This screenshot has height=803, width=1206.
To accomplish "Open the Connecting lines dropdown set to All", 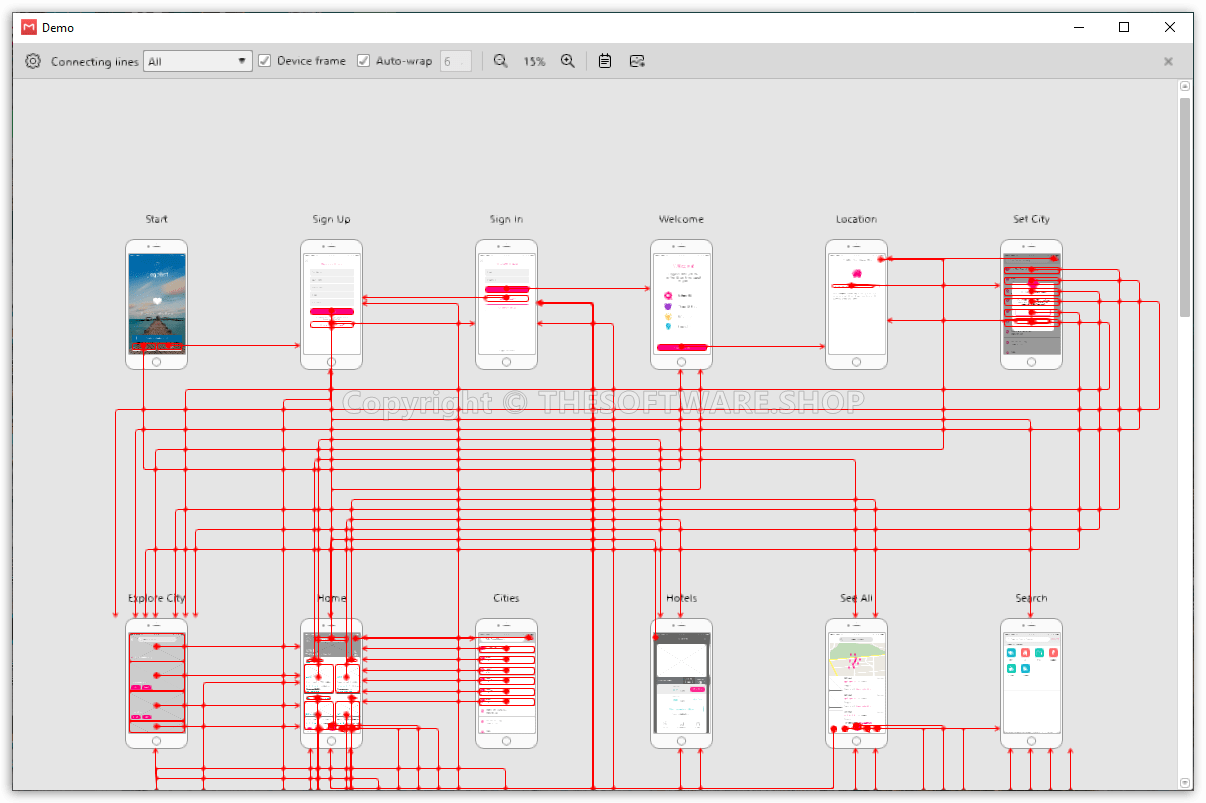I will tap(197, 61).
